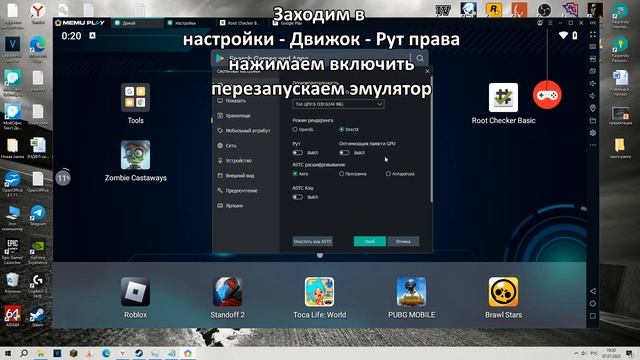The image size is (640, 360).
Task: Click the MEmu Play logo
Action: coord(80,23)
